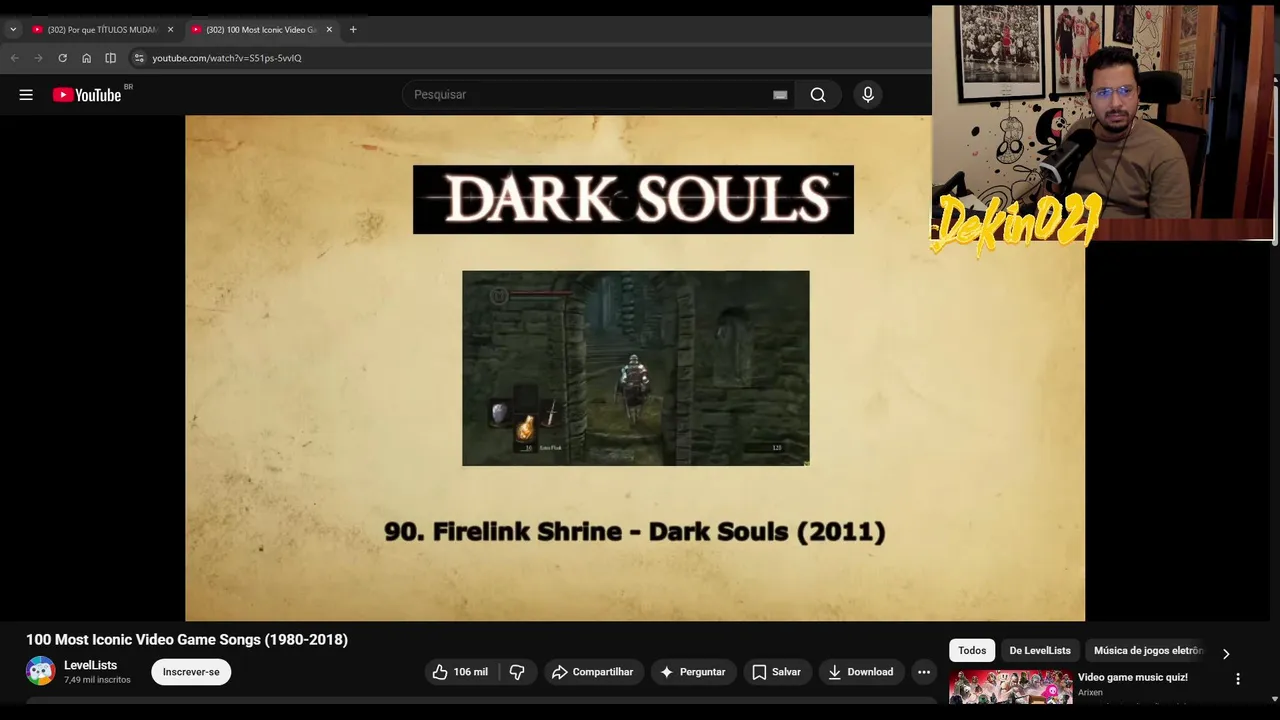Screen dimensions: 1280x720
Task: Click the Download button
Action: [861, 672]
